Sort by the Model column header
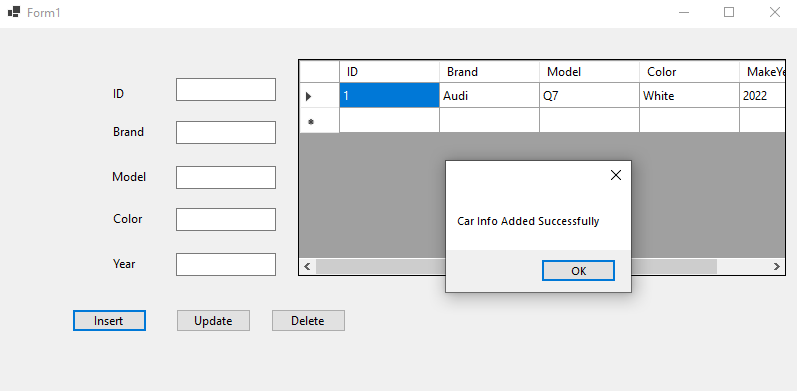The width and height of the screenshot is (797, 391). click(x=590, y=72)
